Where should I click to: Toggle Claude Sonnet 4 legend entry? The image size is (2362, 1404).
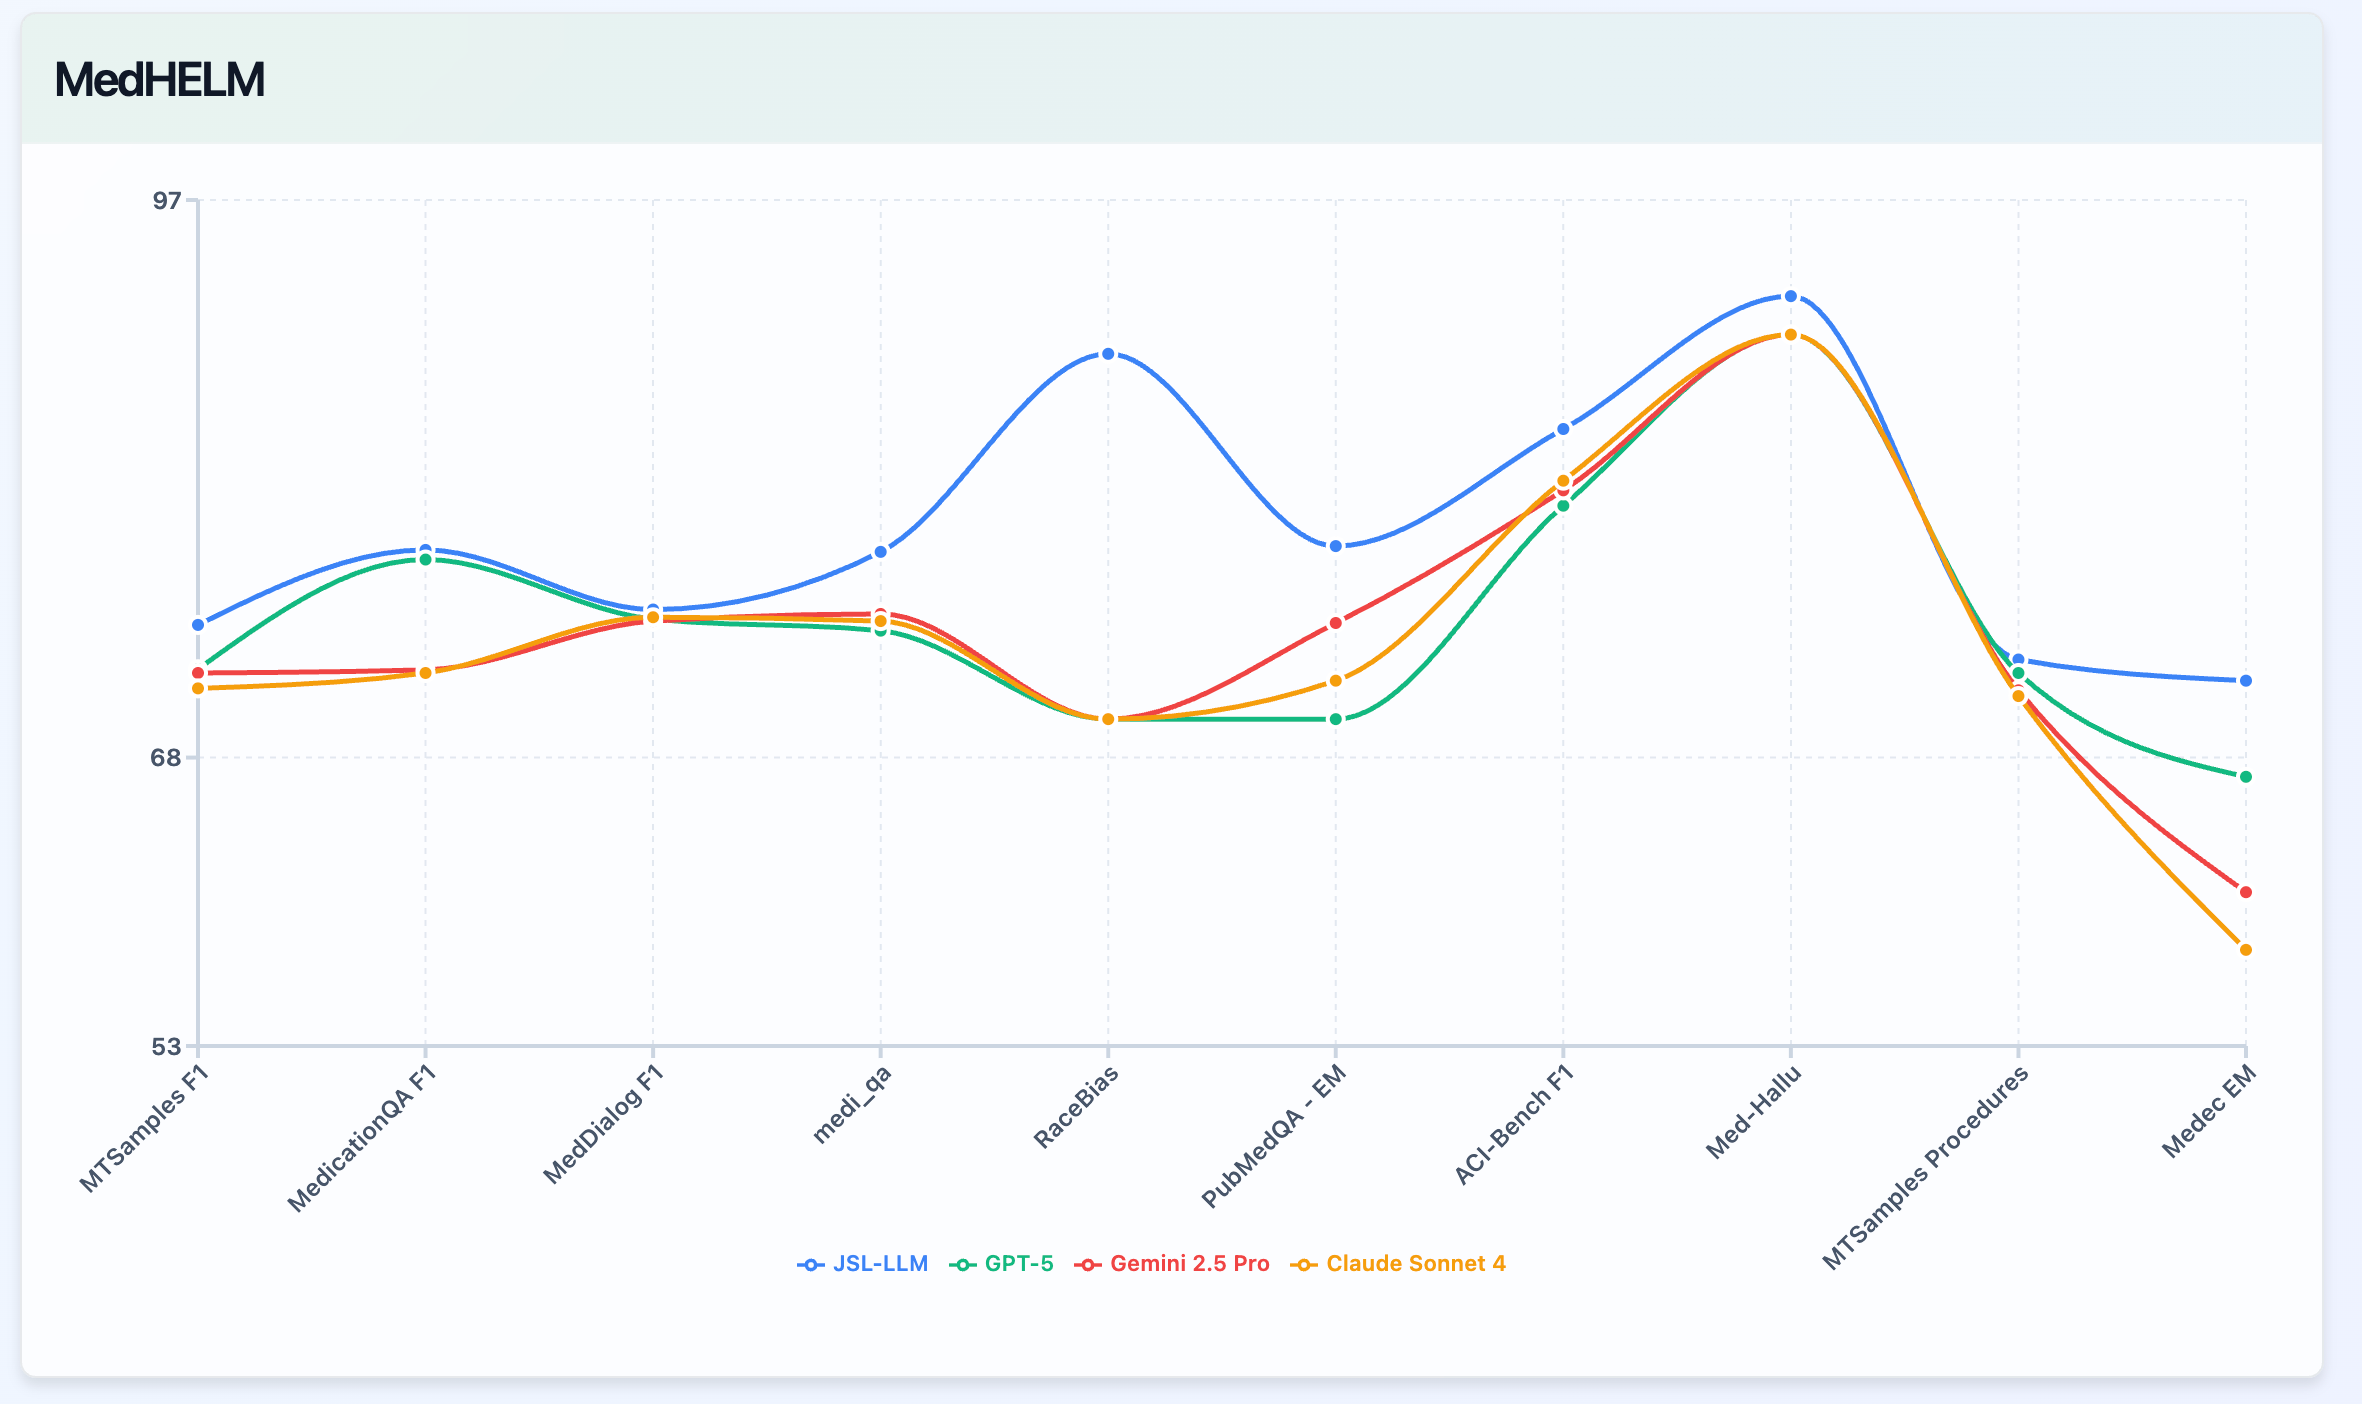coord(1414,1263)
